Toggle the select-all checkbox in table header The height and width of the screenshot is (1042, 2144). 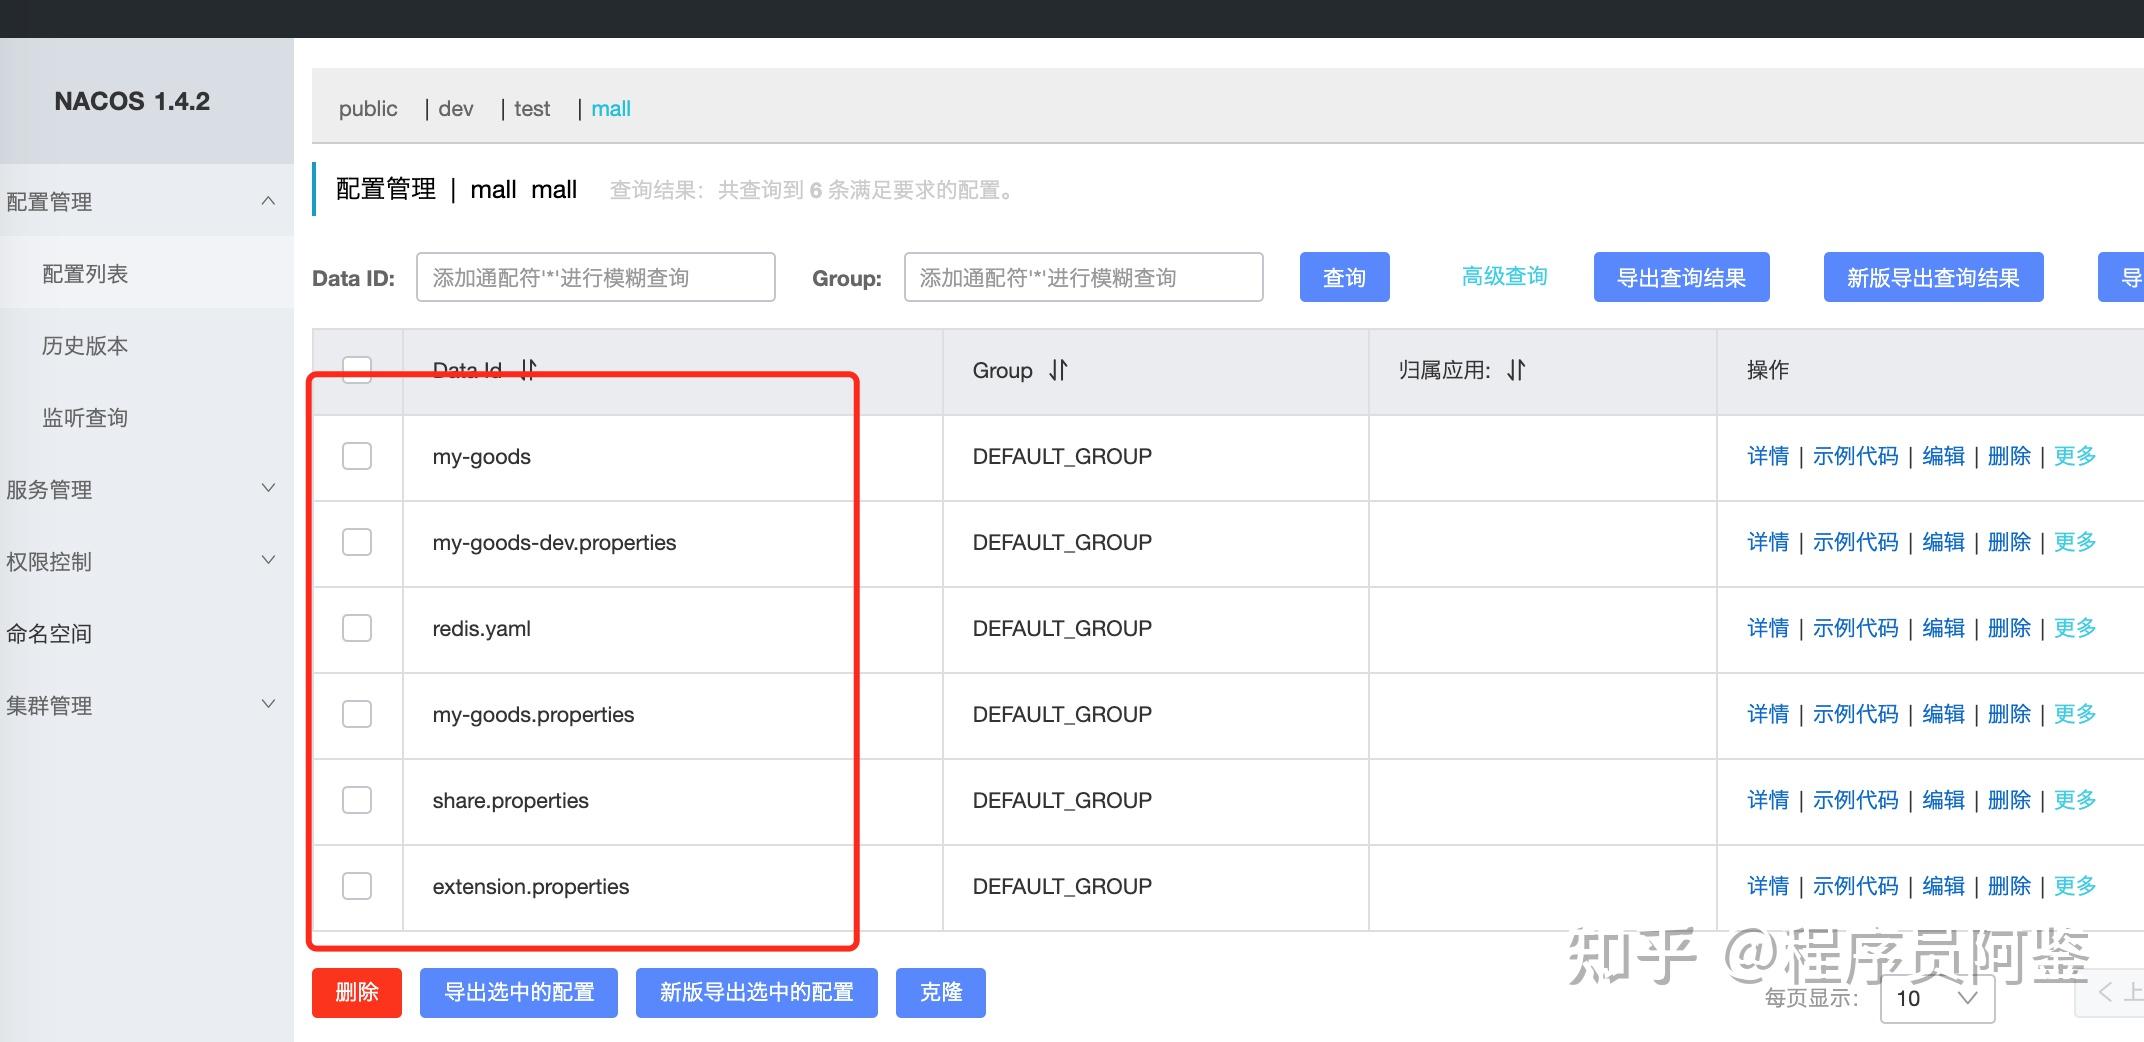pos(357,370)
